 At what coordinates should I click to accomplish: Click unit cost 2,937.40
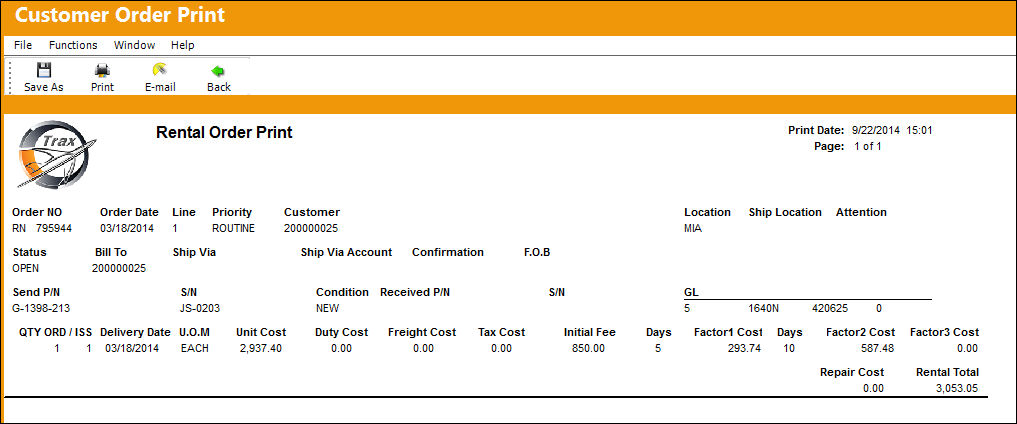pos(261,349)
